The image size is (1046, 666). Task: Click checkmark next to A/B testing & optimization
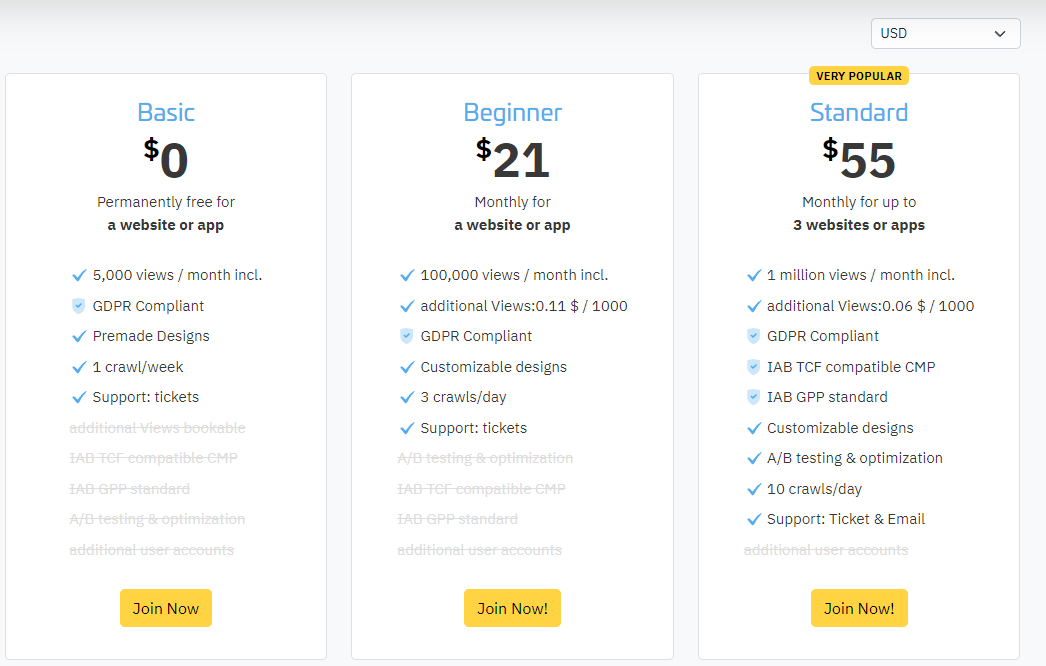coord(754,458)
